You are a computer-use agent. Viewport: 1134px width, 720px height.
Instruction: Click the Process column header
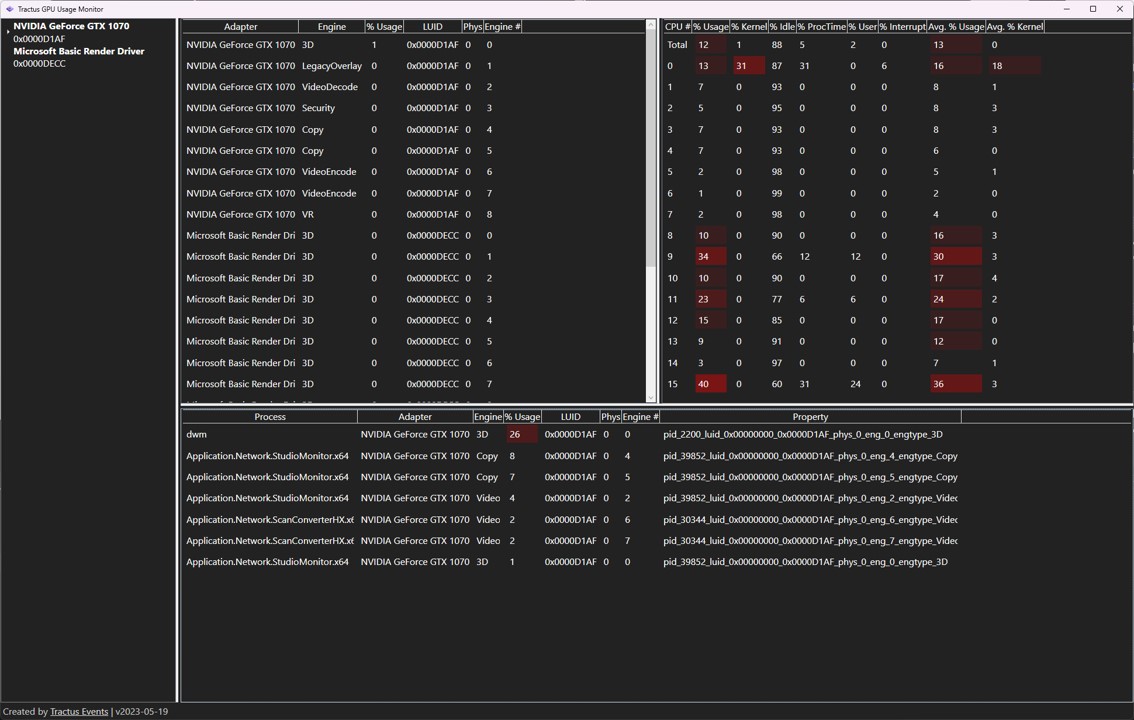click(269, 417)
